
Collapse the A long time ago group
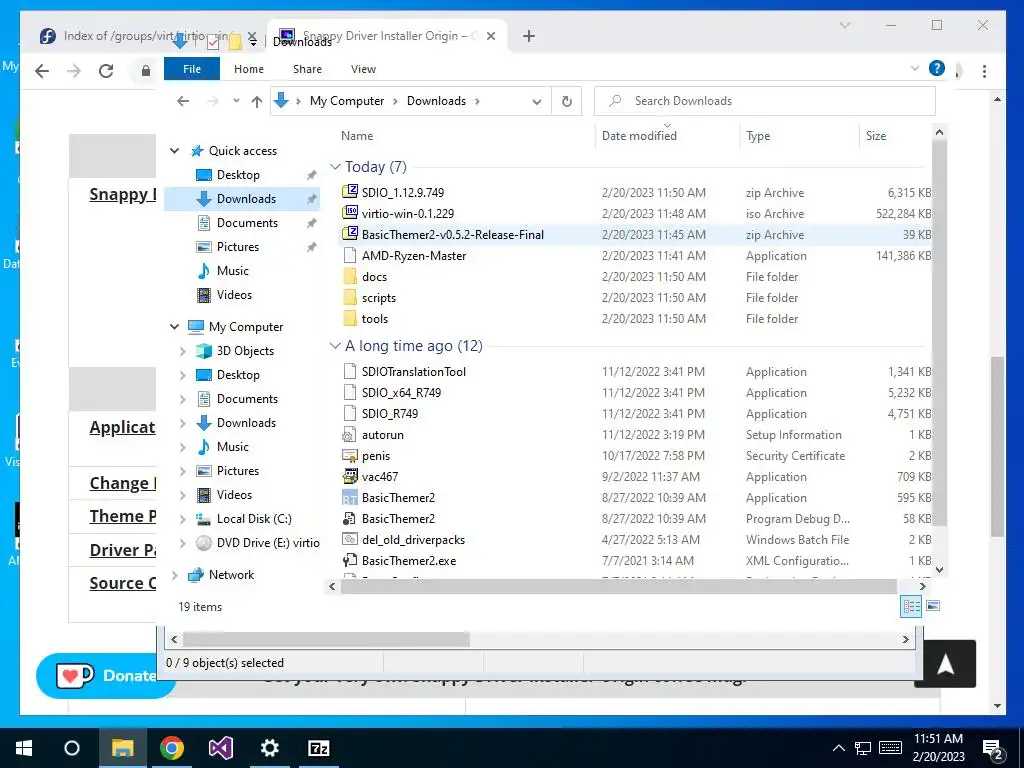coord(335,346)
